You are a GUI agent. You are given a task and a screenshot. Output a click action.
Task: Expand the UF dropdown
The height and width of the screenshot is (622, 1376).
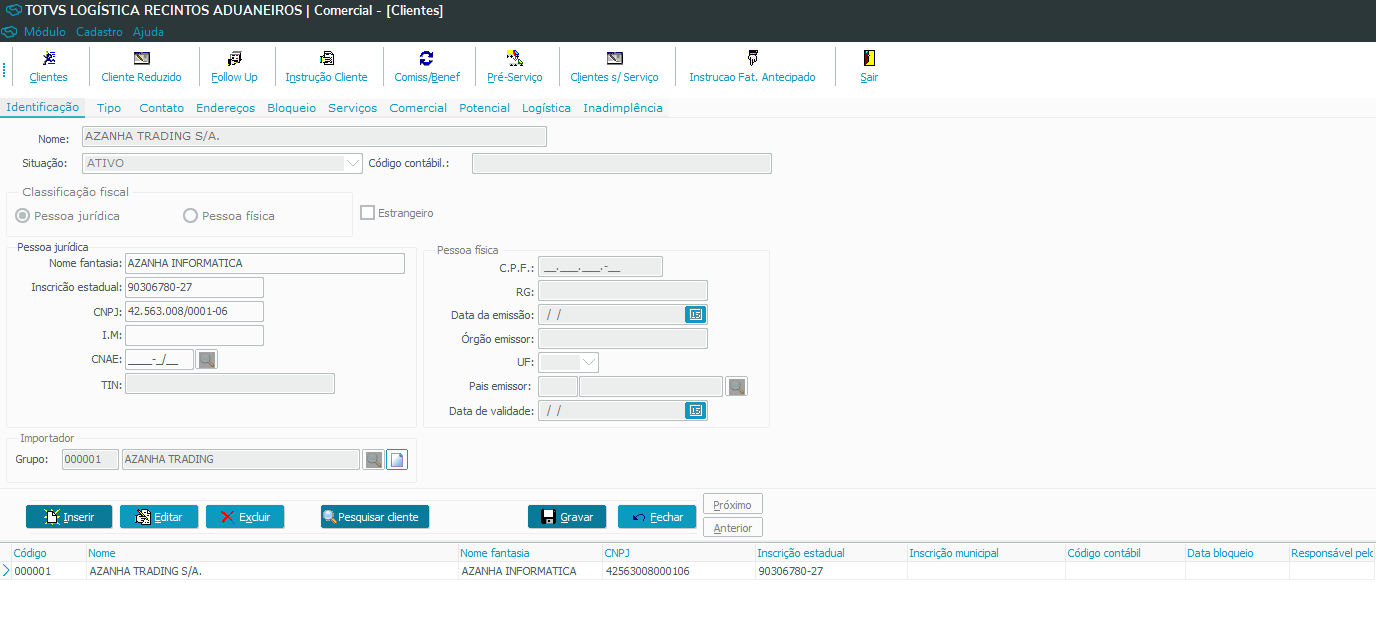[x=589, y=362]
